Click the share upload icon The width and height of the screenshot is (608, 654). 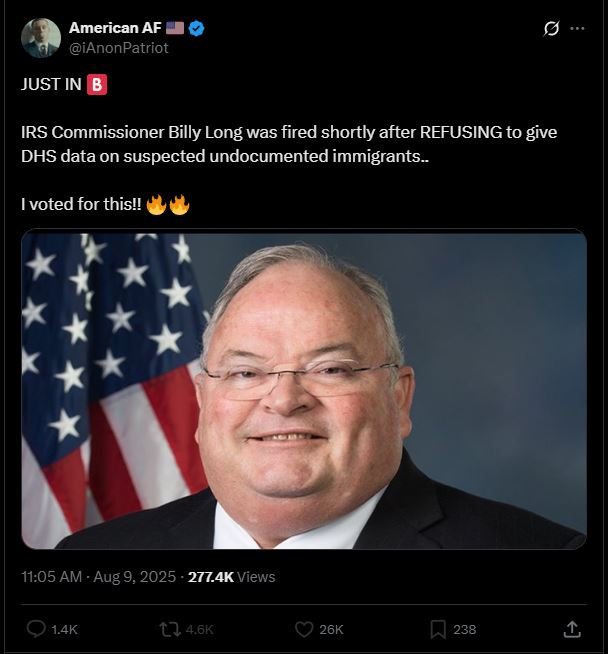[x=572, y=629]
